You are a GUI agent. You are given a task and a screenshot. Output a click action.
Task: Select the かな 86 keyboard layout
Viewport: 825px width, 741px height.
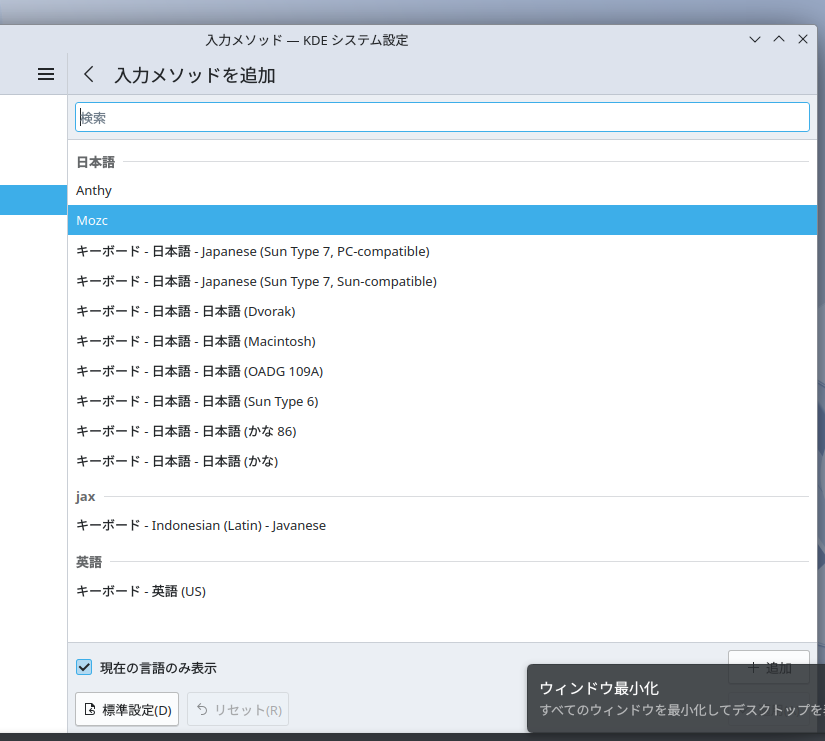coord(186,431)
